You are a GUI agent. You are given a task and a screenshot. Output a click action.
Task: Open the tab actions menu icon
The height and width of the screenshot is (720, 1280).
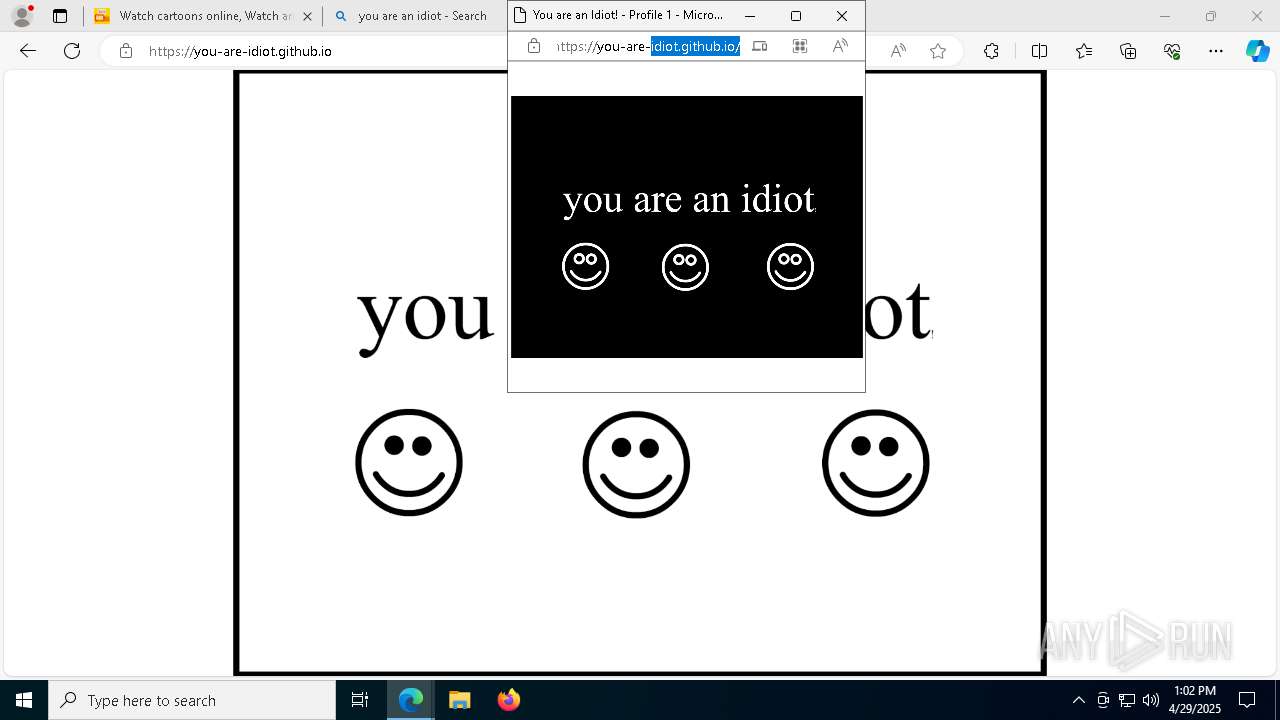(60, 16)
